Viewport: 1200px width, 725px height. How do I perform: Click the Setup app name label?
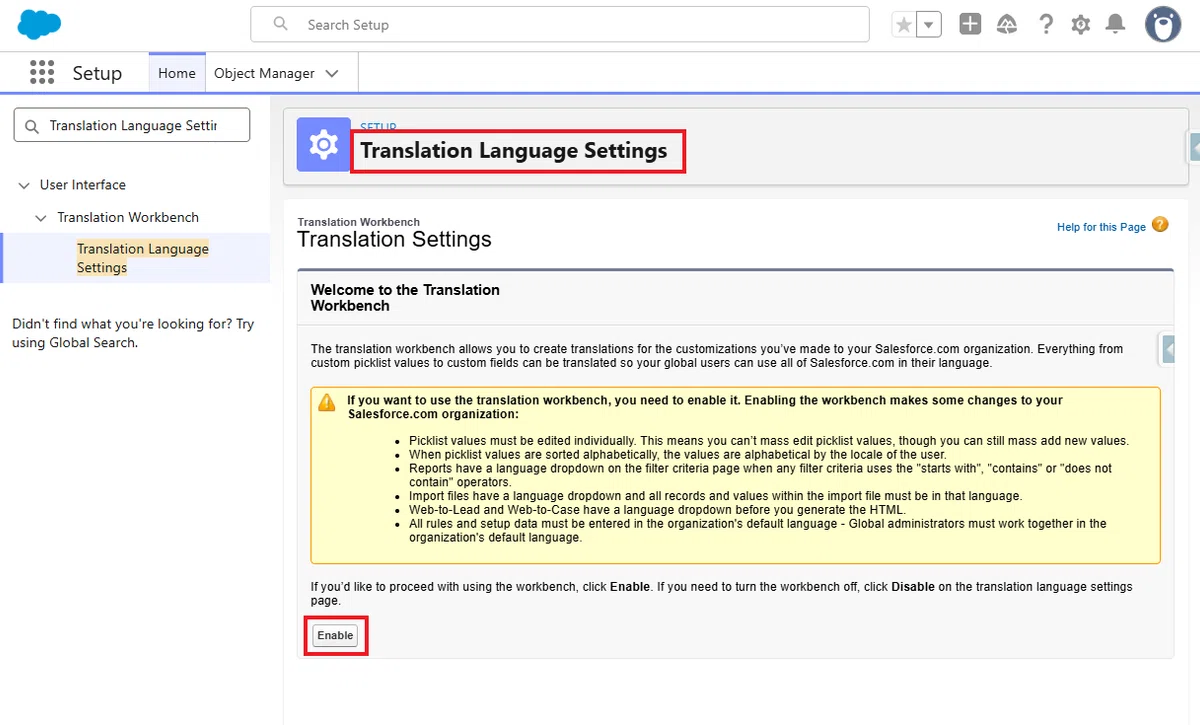(x=97, y=73)
